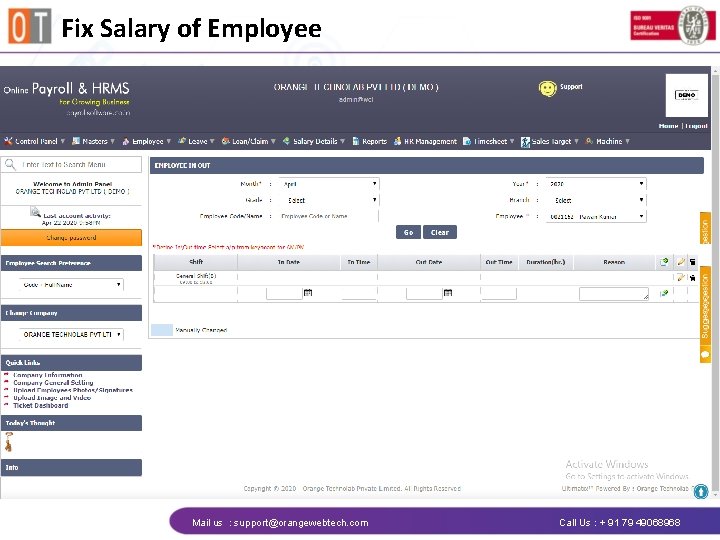Focus the Employee Code or Name field
The image size is (720, 540).
tap(329, 216)
